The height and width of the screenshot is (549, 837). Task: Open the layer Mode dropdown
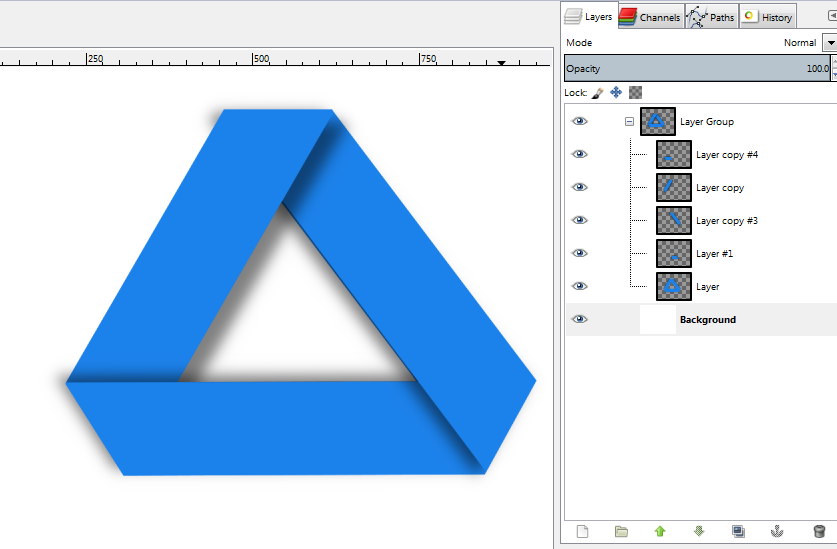tap(830, 43)
